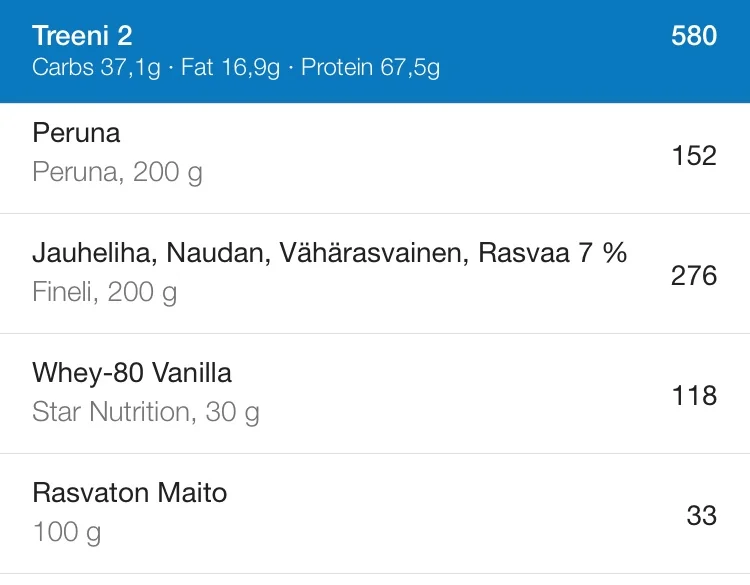Image resolution: width=750 pixels, height=585 pixels.
Task: Select the 33 calorie value
Action: 701,515
